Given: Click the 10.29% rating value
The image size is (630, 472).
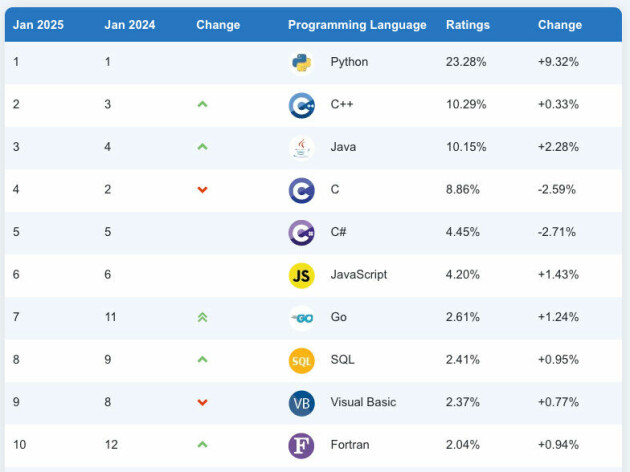Looking at the screenshot, I should [466, 104].
